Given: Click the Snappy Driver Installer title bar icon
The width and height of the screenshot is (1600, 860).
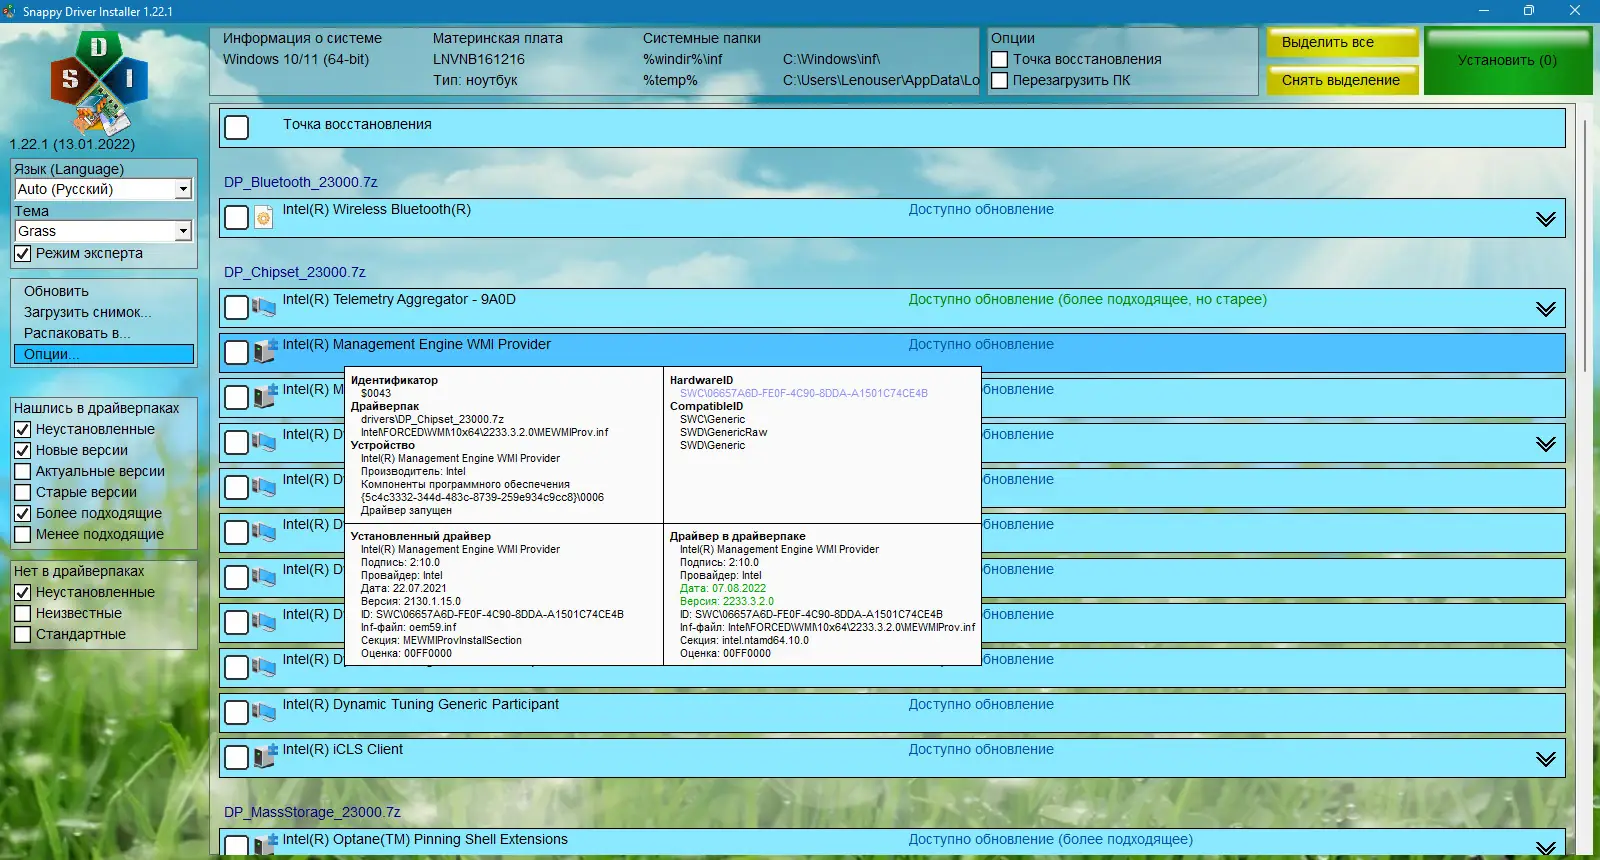Looking at the screenshot, I should 10,11.
